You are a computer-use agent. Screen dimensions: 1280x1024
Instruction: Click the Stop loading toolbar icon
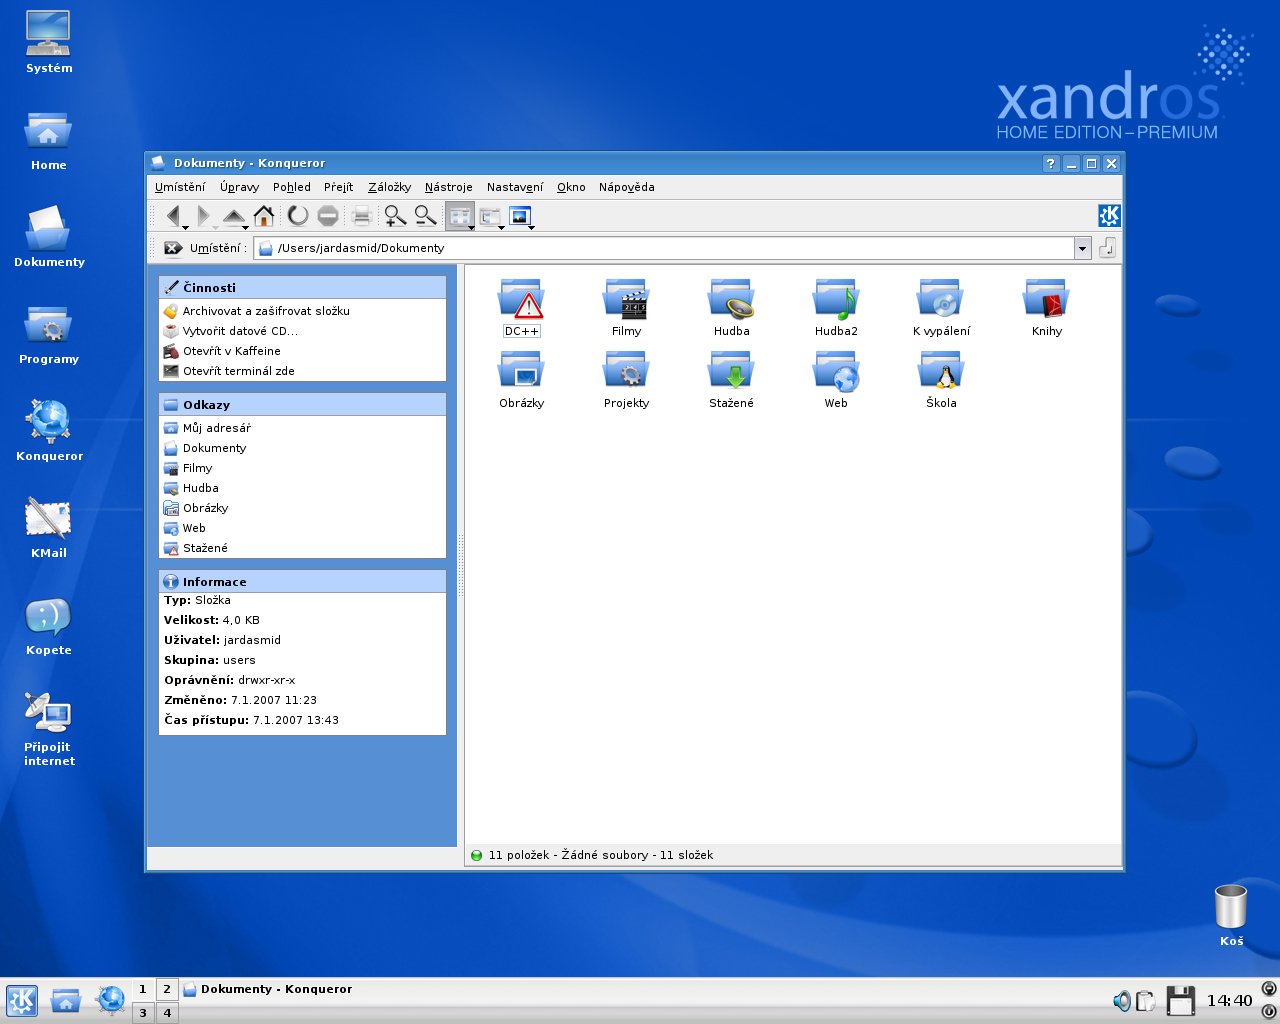point(328,215)
